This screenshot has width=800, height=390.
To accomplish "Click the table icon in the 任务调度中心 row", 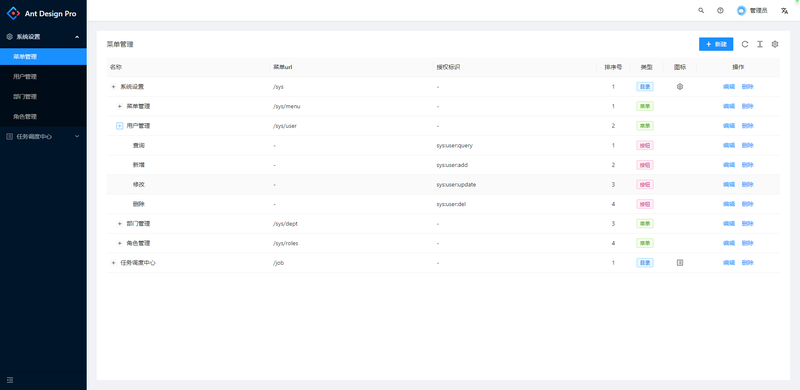I will click(x=680, y=262).
